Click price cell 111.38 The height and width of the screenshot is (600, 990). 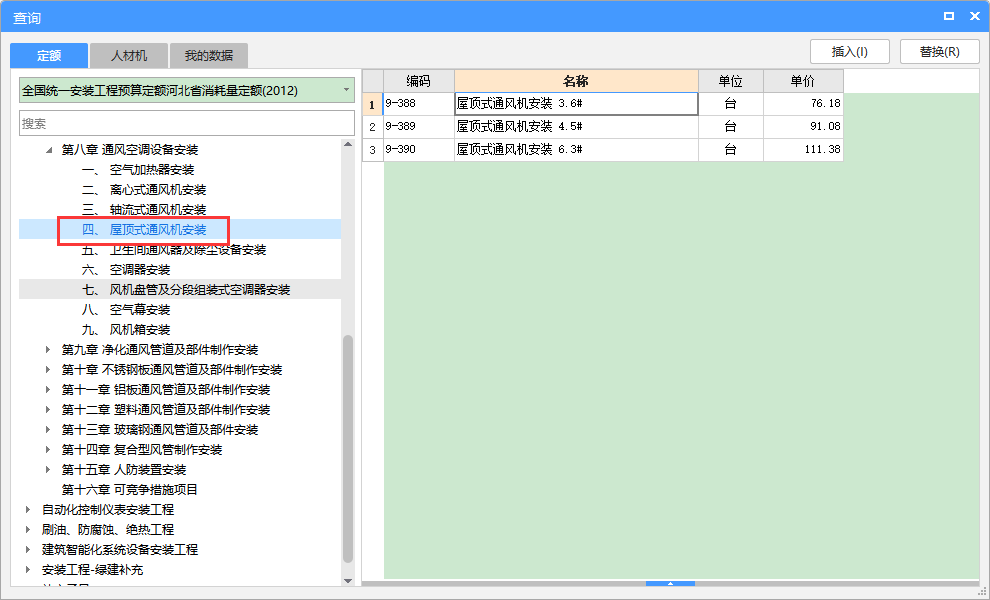click(803, 150)
